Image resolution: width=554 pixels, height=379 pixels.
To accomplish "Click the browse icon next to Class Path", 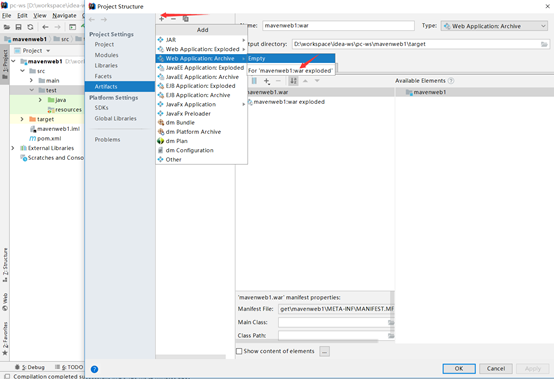I will click(391, 336).
